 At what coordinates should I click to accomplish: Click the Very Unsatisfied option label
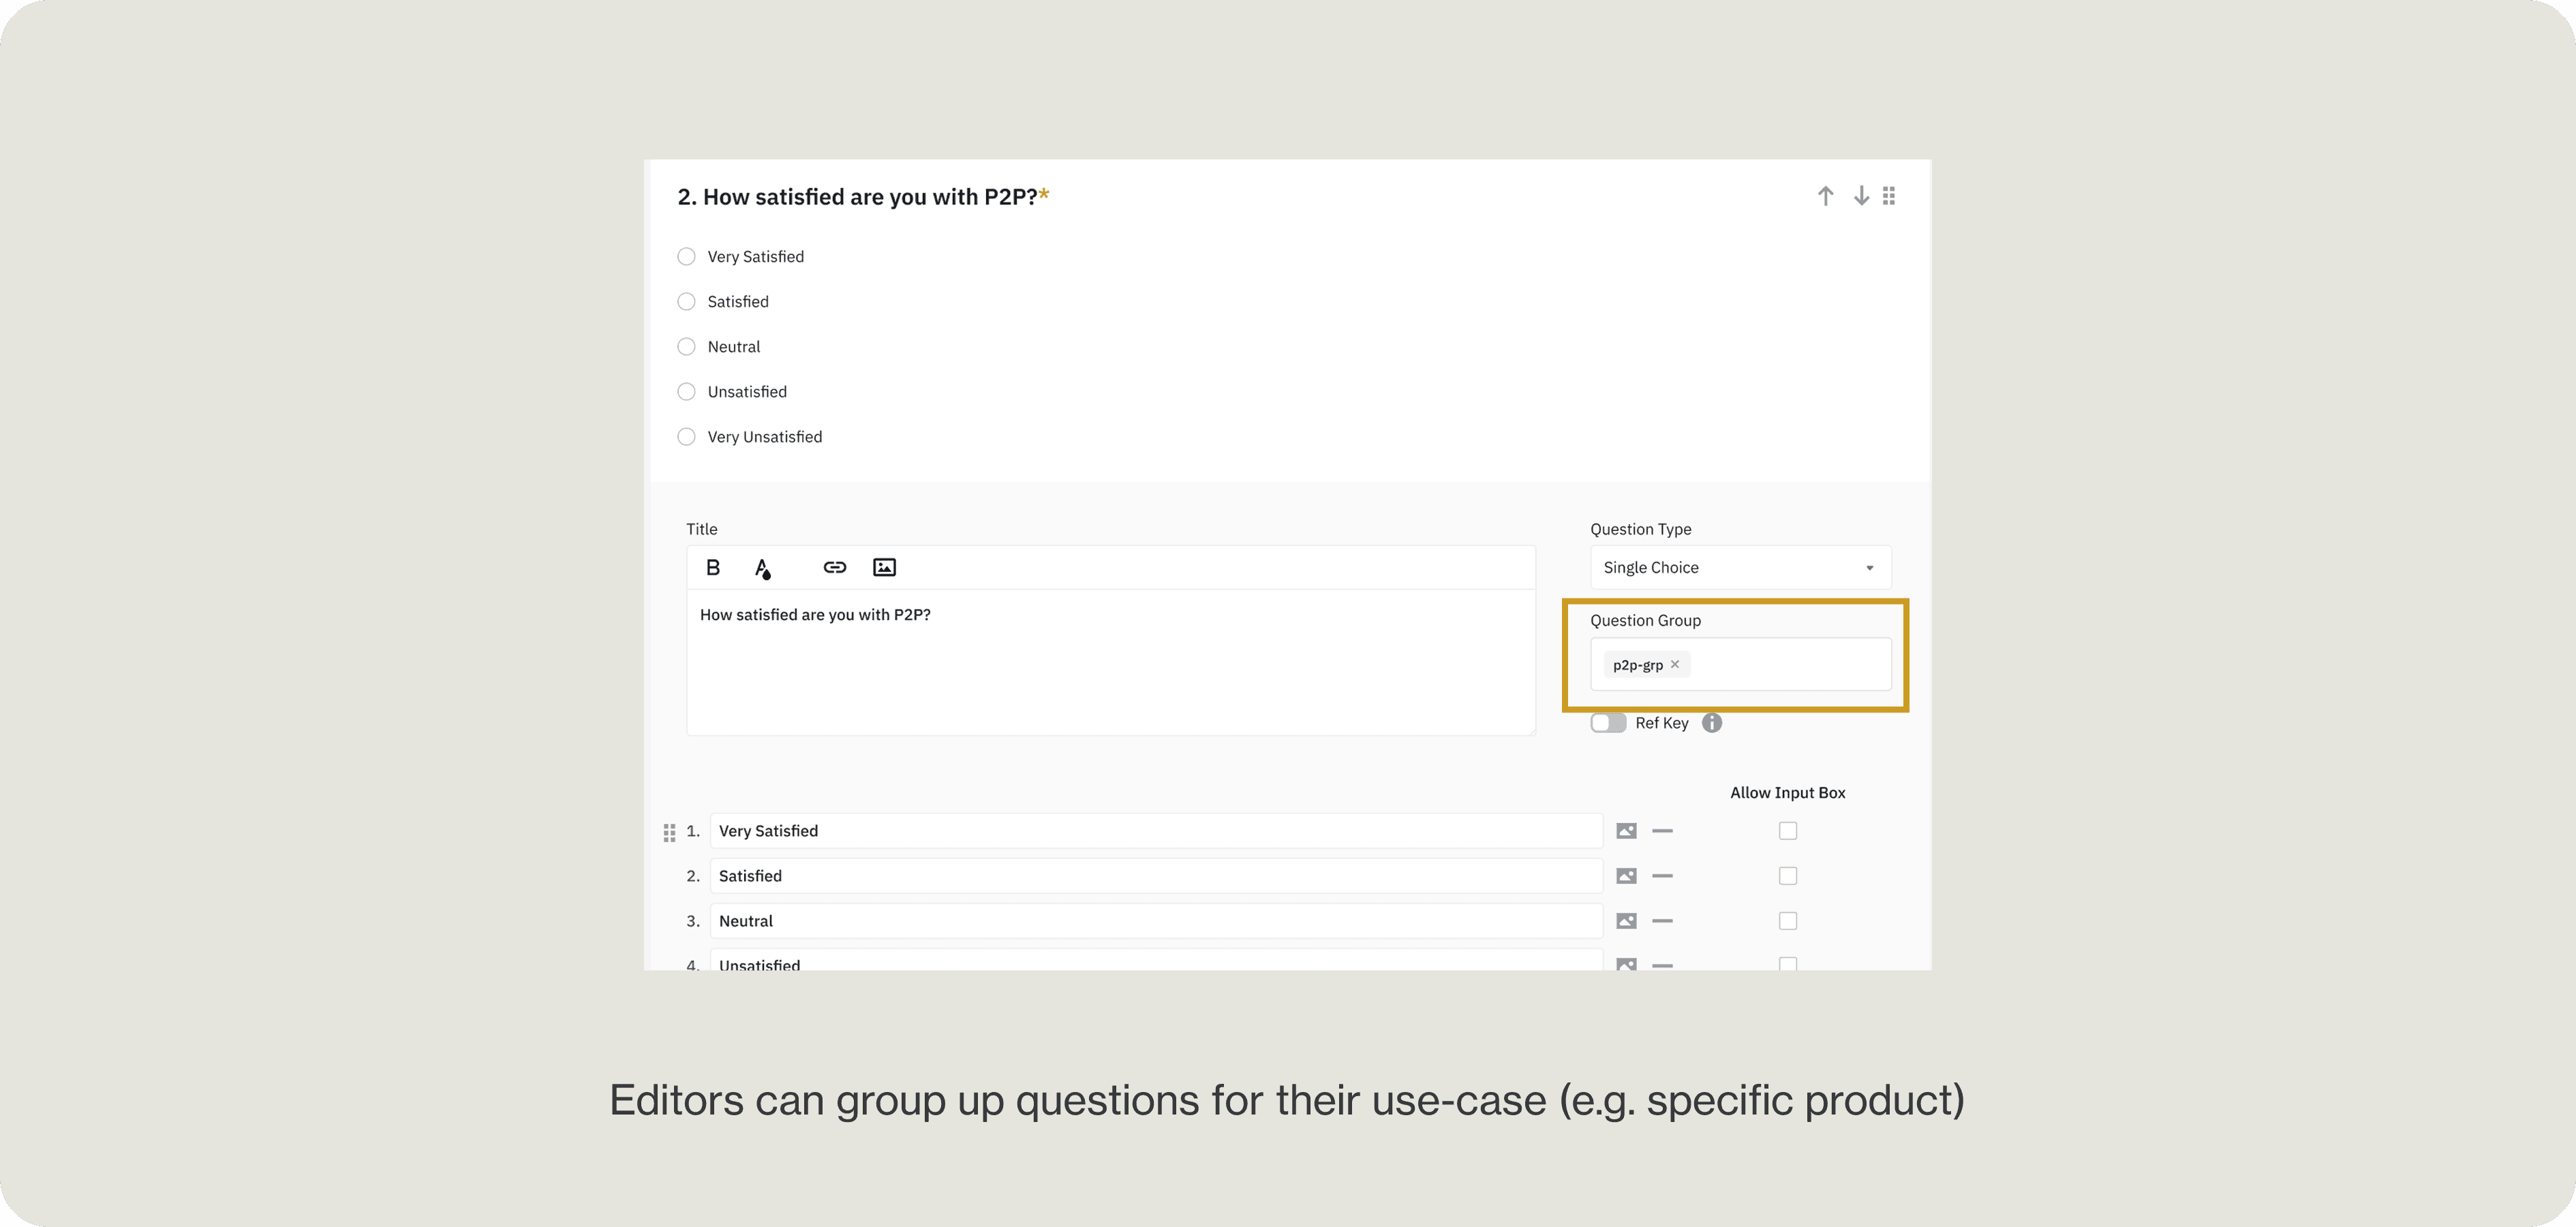tap(764, 437)
